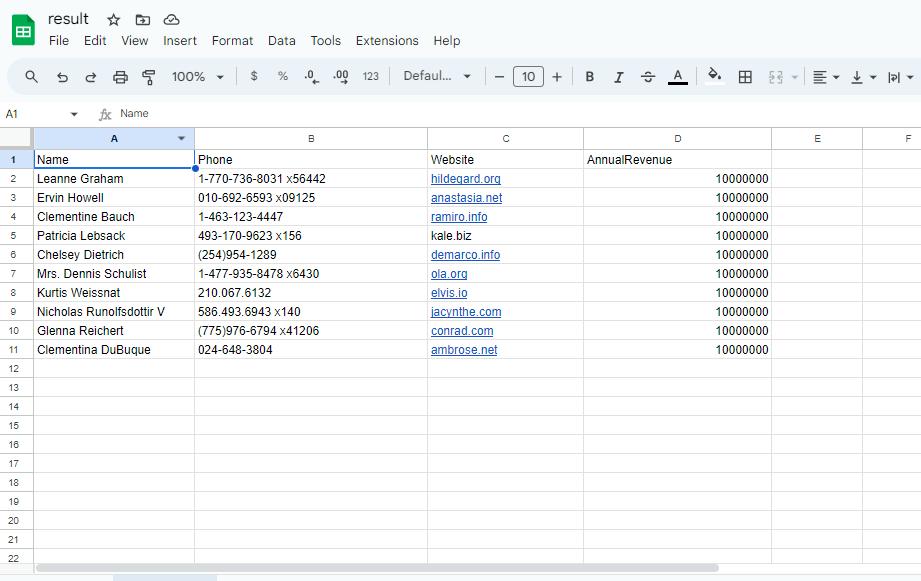The image size is (921, 581).
Task: Open vertical align dropdown
Action: coord(863,77)
